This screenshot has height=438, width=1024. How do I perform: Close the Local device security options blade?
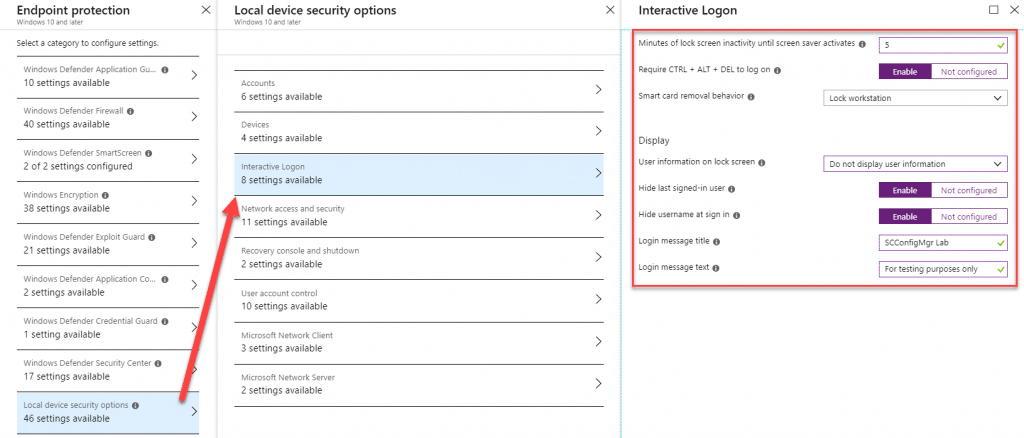tap(610, 10)
